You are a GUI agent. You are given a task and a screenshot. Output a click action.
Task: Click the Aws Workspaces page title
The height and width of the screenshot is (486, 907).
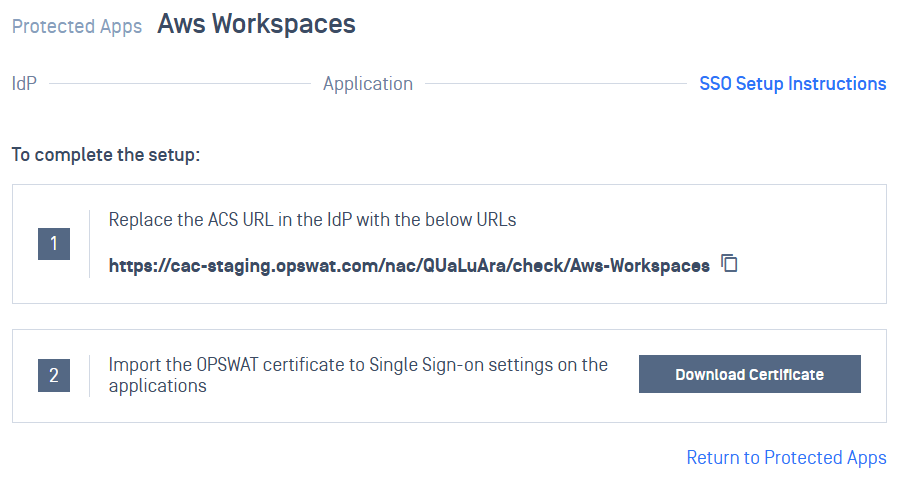pos(256,24)
